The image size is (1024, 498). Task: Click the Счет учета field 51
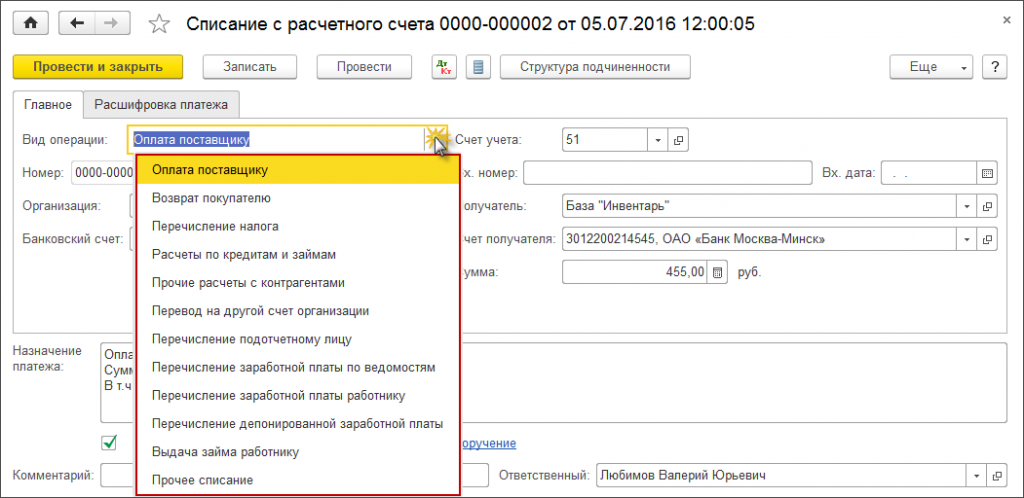pyautogui.click(x=605, y=140)
